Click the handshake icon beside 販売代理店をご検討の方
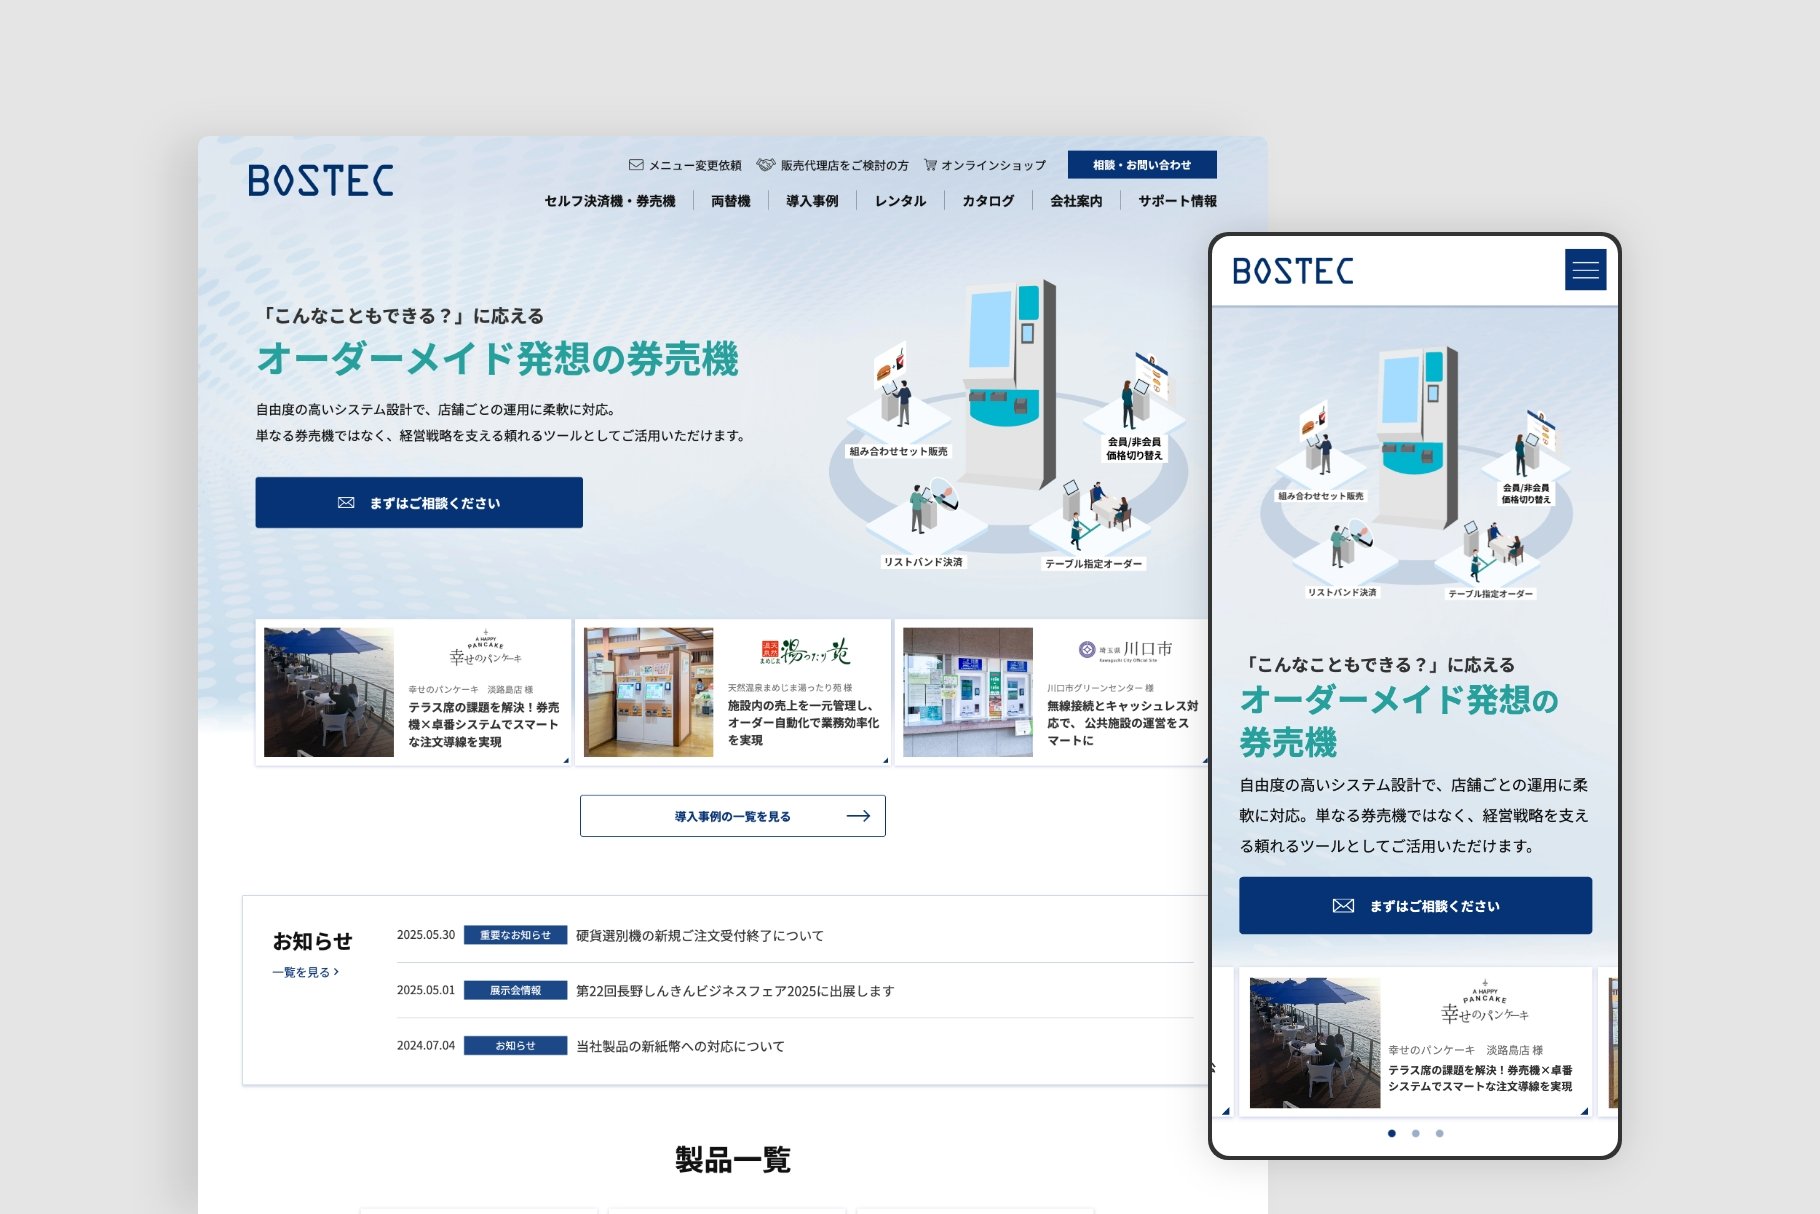The height and width of the screenshot is (1214, 1820). coord(766,165)
